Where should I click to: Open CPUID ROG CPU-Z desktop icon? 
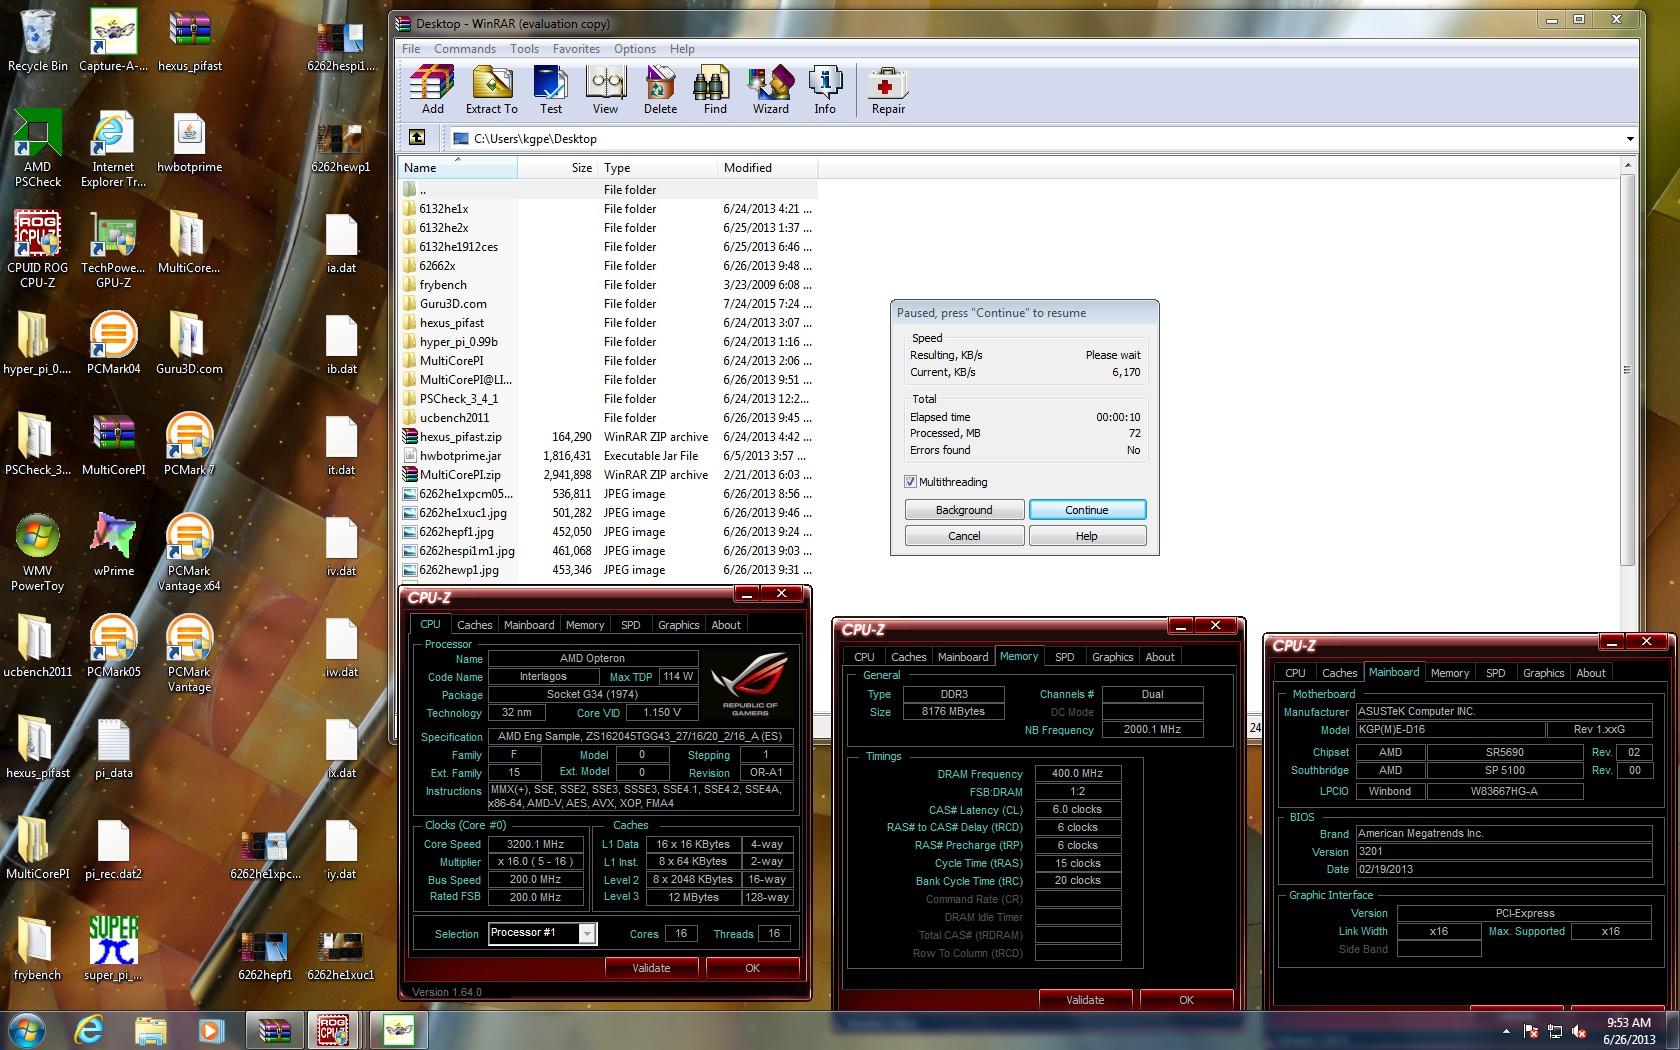(x=38, y=249)
